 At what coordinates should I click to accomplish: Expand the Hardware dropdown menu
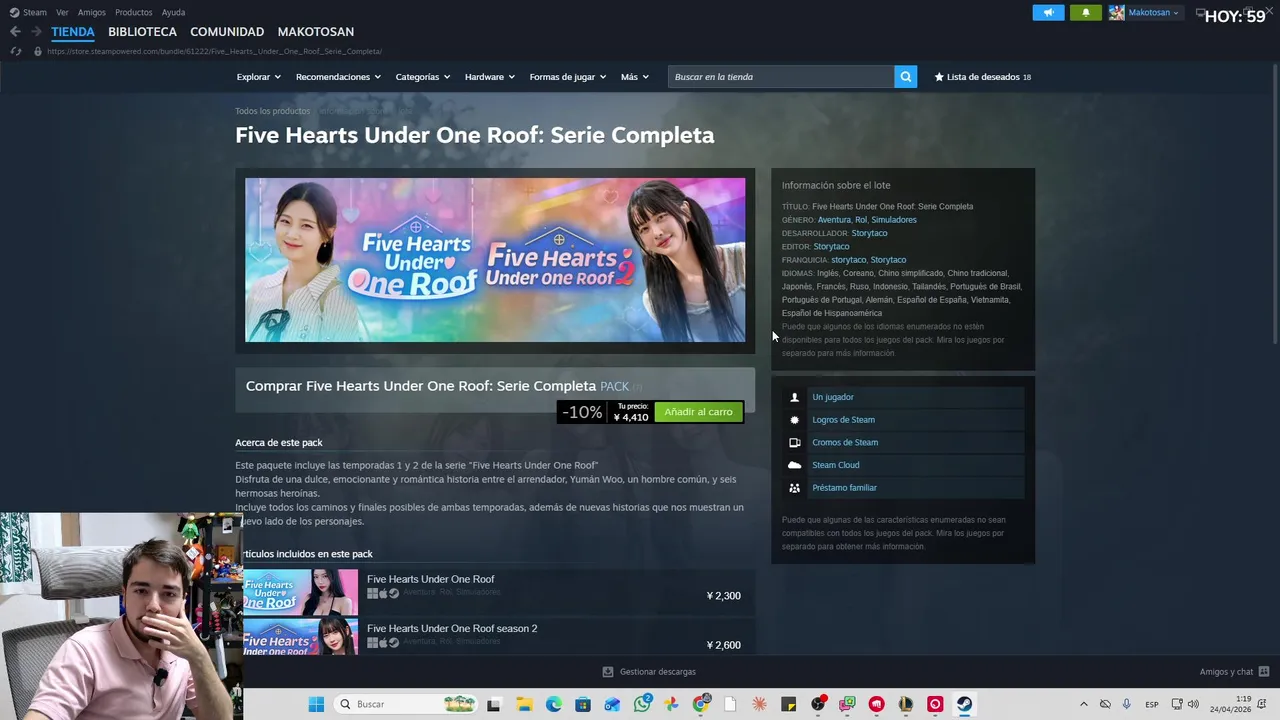(489, 77)
